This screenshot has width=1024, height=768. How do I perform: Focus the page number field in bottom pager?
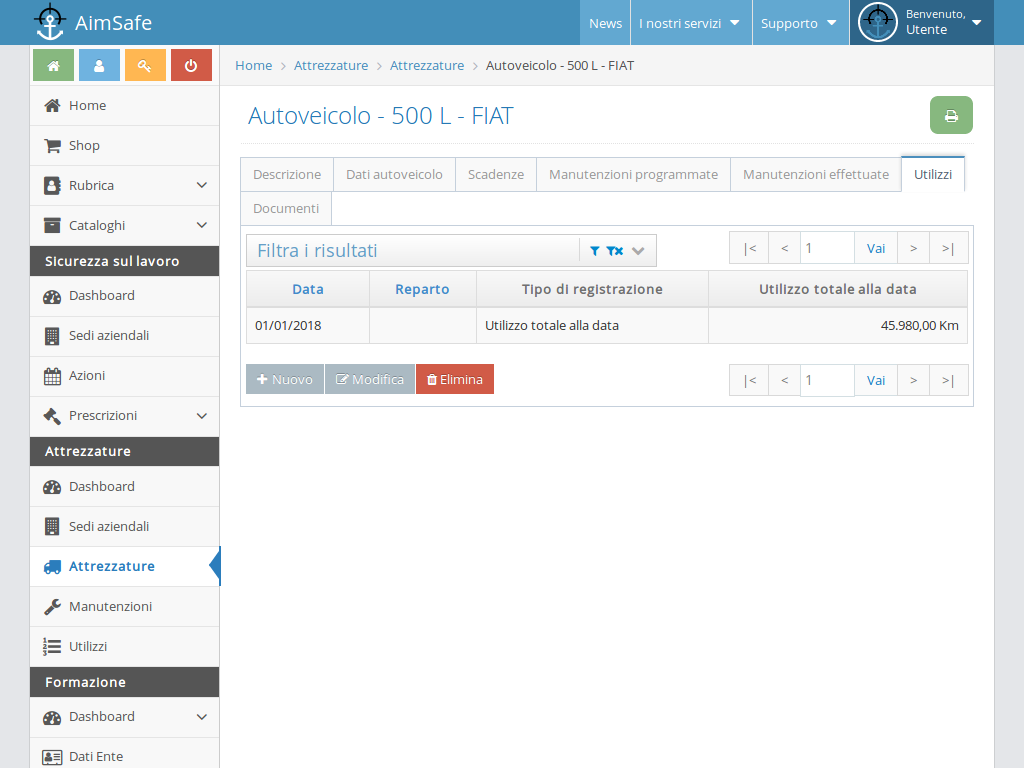coord(827,380)
